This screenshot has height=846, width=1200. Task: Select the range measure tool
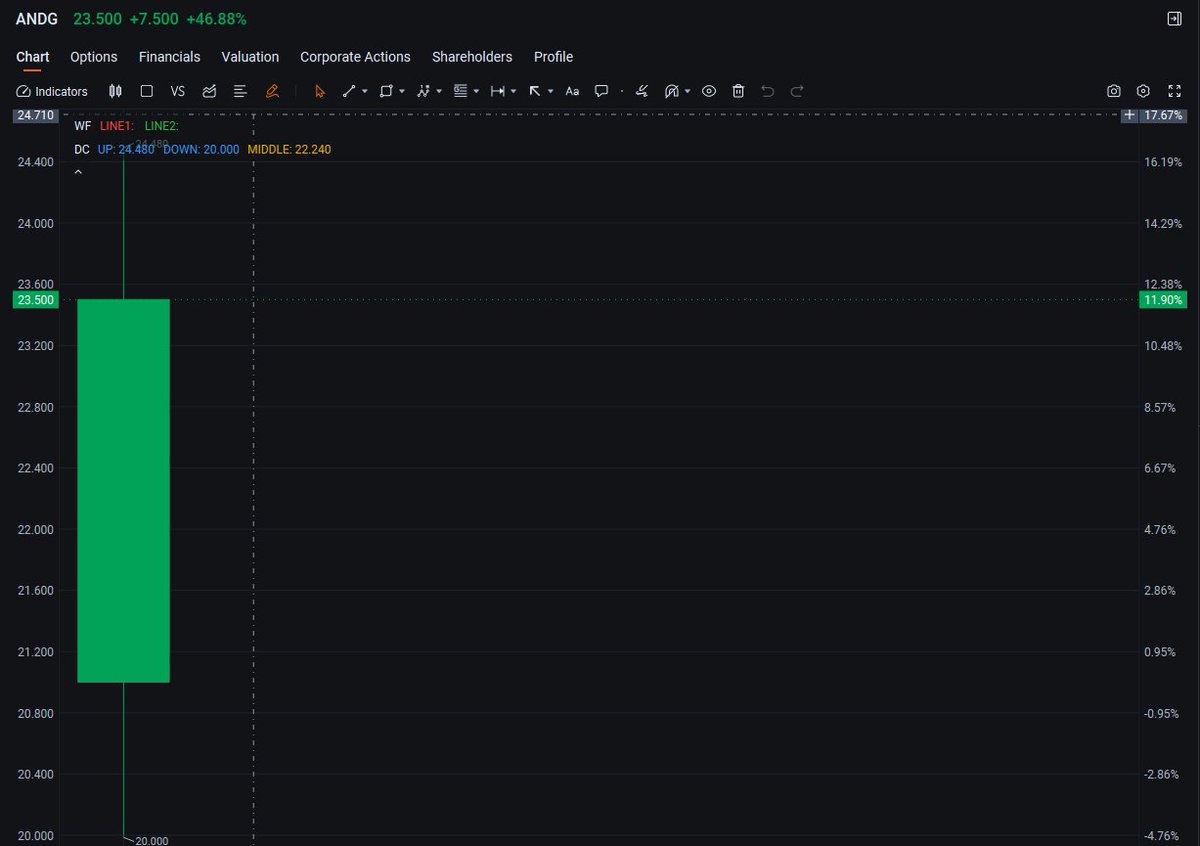(x=497, y=91)
